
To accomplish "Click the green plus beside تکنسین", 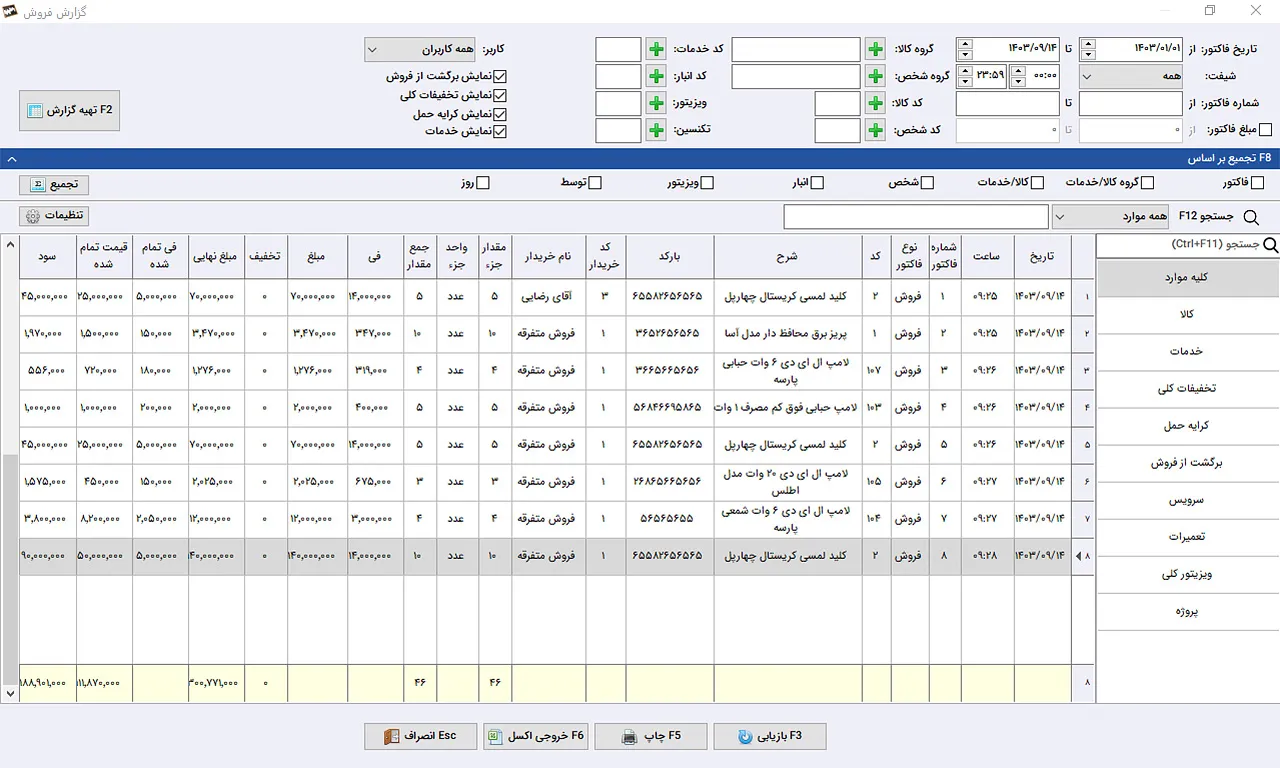I will tap(656, 130).
